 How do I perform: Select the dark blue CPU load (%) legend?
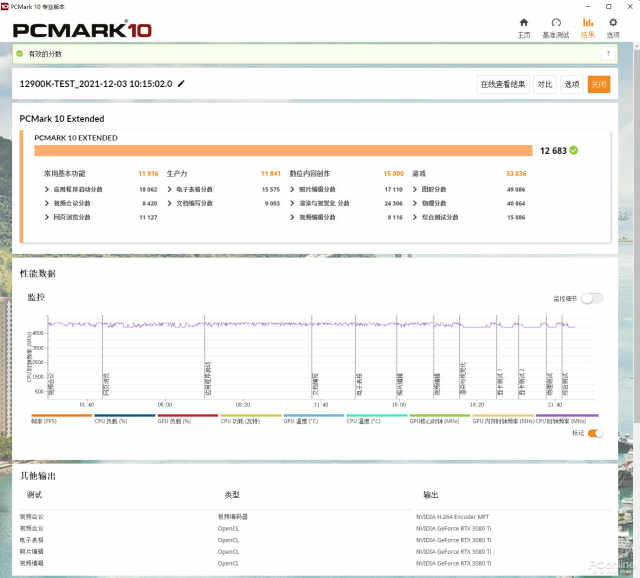click(125, 419)
